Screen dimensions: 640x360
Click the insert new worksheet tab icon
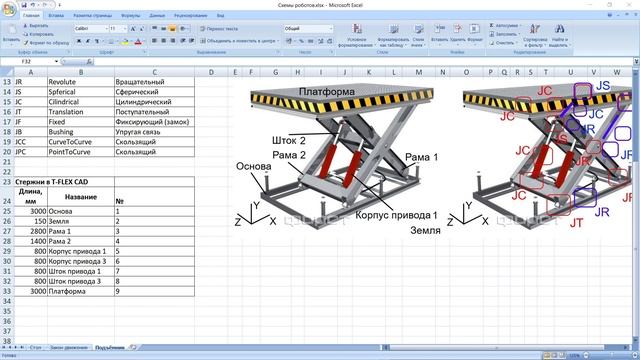(x=133, y=347)
